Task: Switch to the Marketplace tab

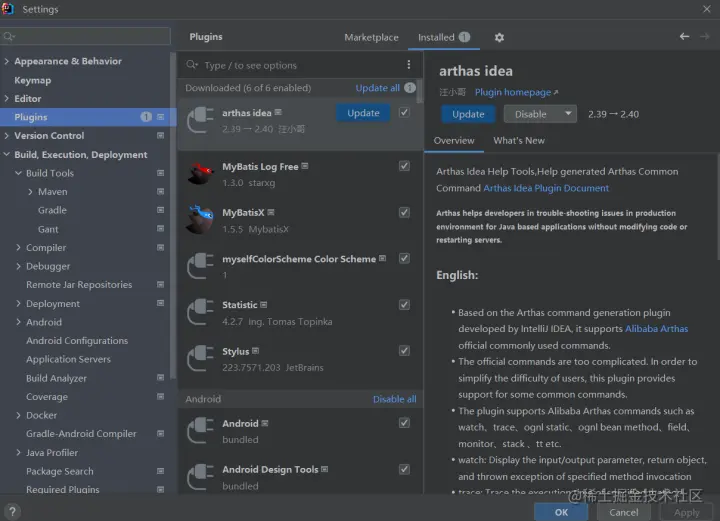Action: point(371,38)
